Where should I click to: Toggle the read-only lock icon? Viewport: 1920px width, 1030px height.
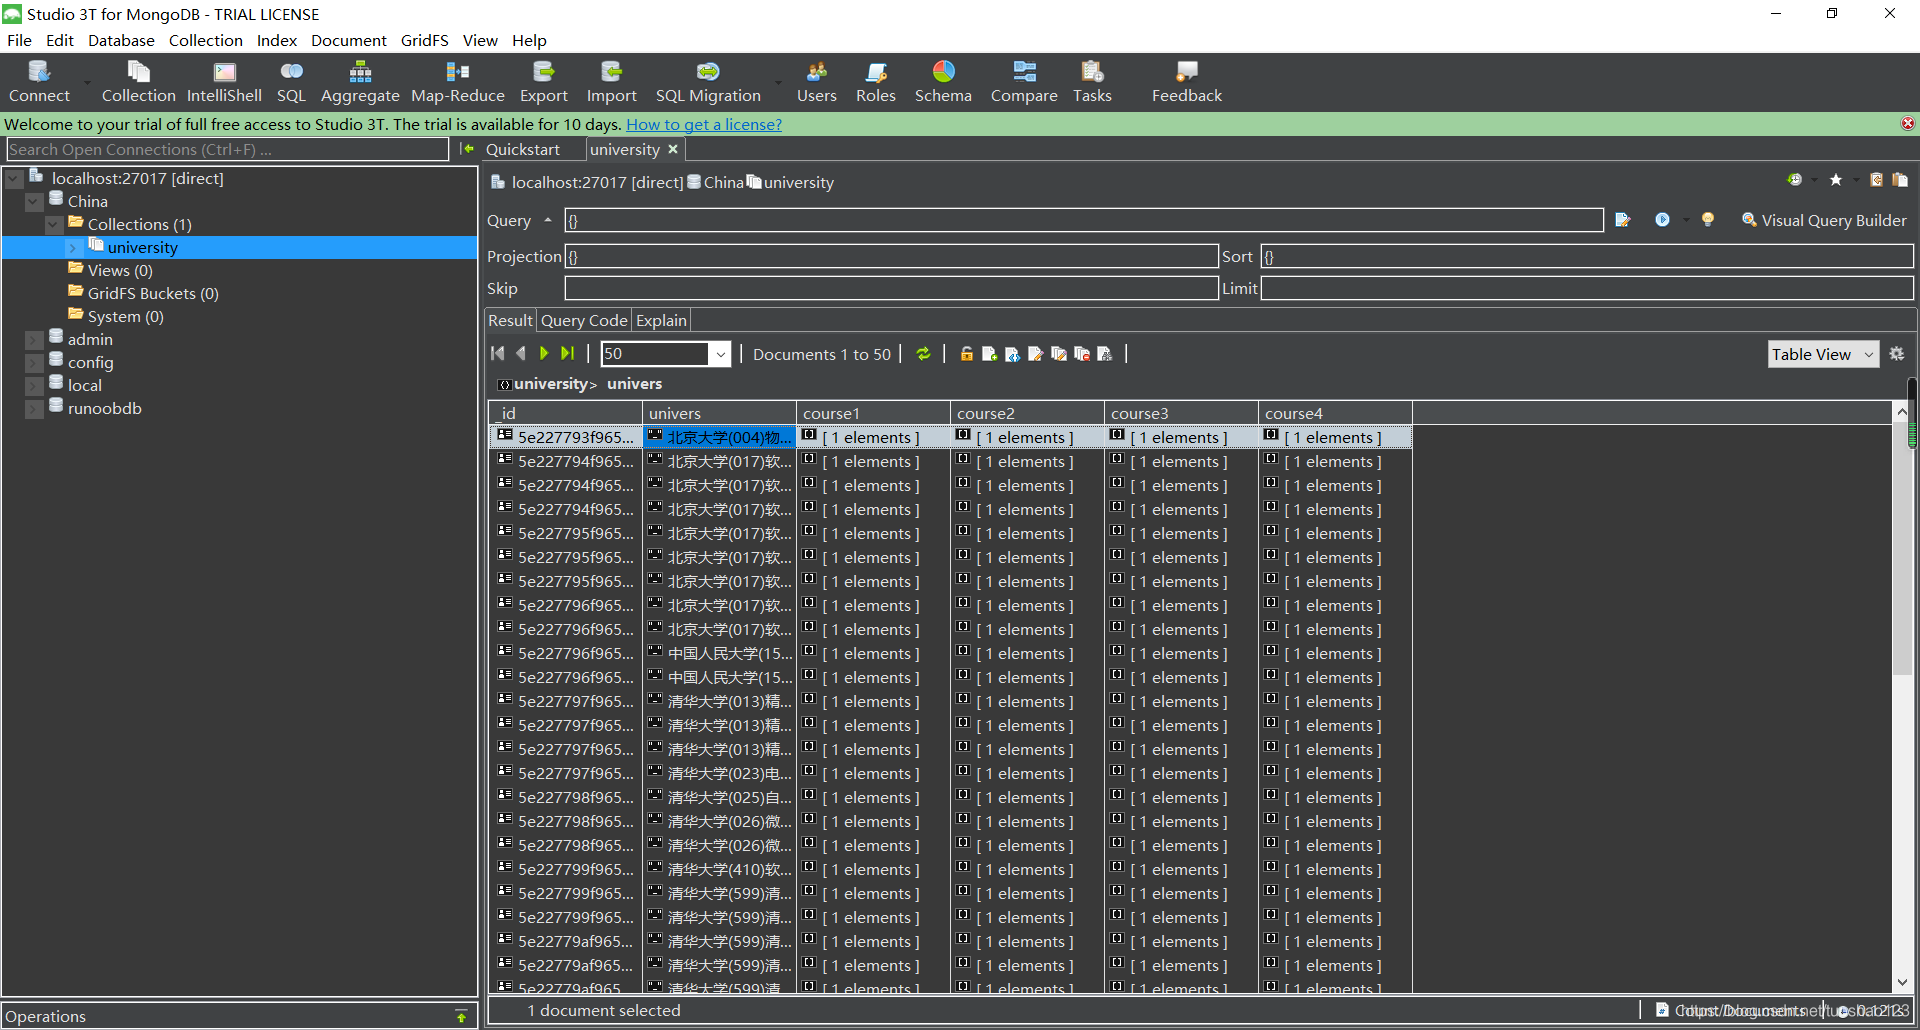click(x=967, y=354)
